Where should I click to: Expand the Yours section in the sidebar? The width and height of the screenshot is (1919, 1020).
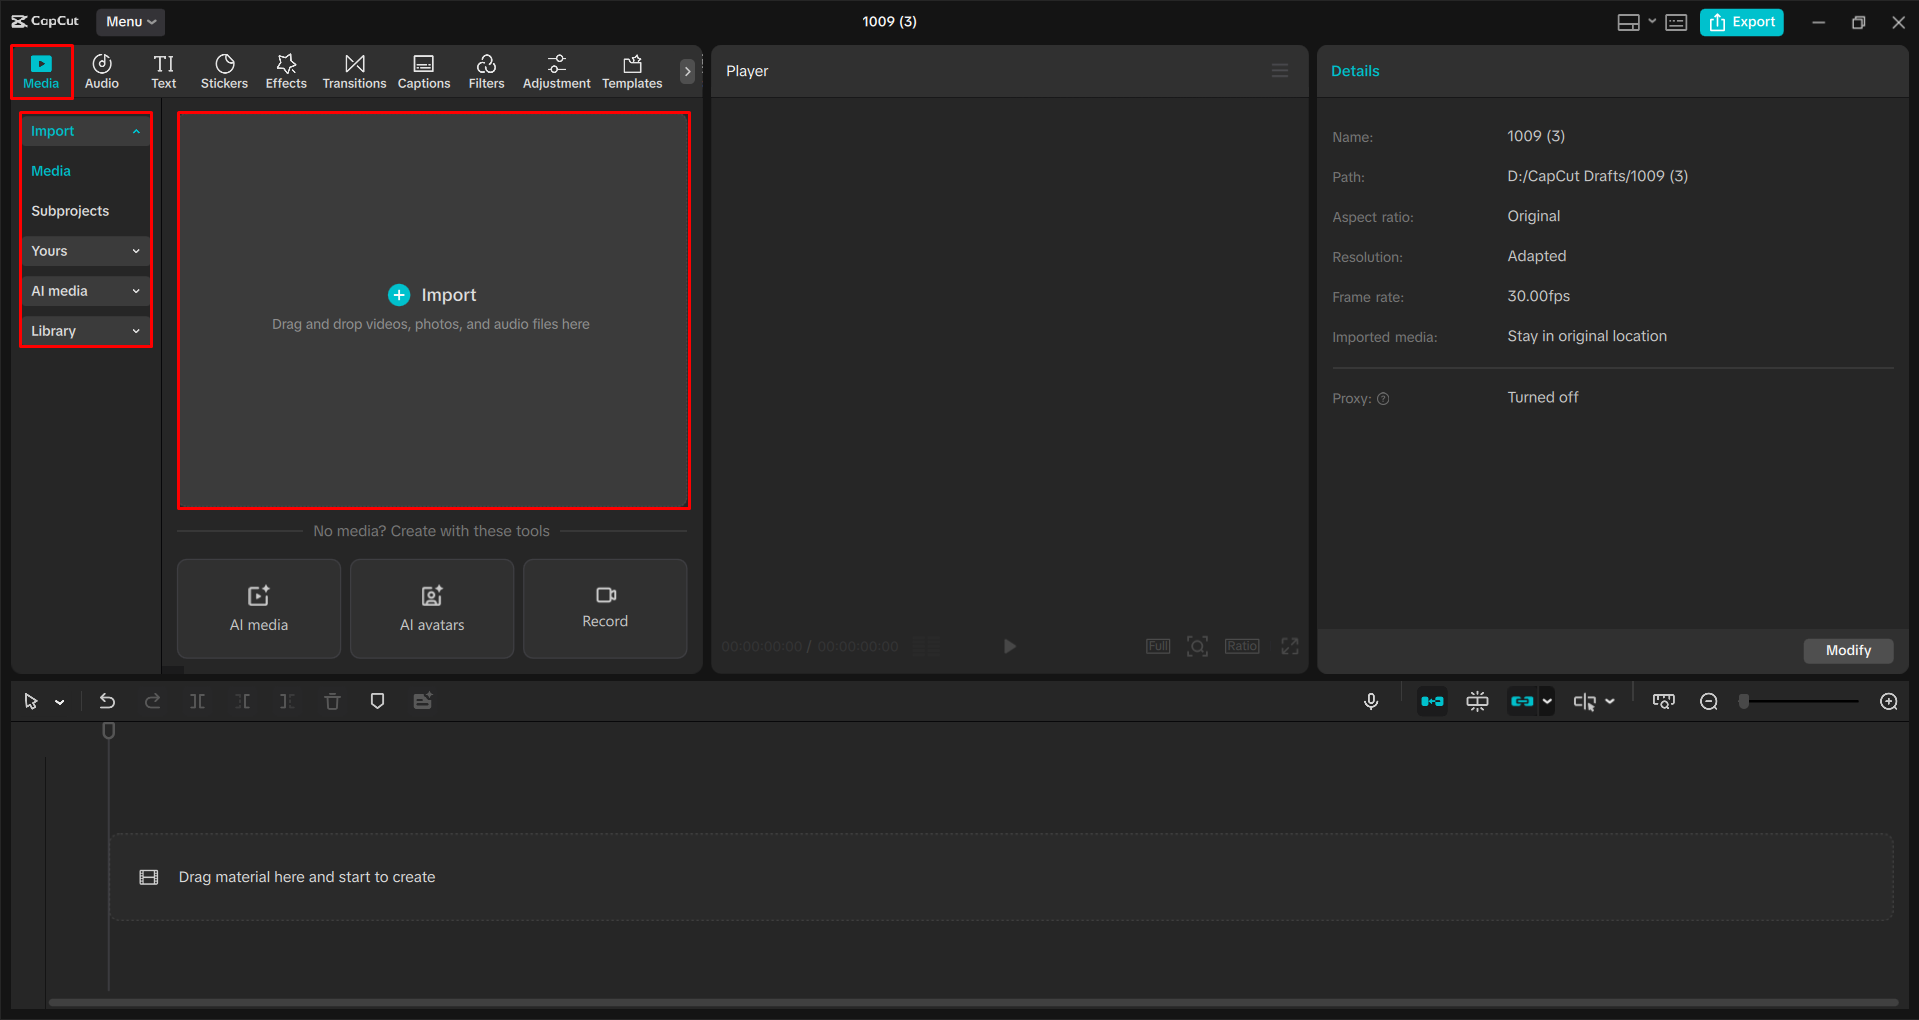84,250
